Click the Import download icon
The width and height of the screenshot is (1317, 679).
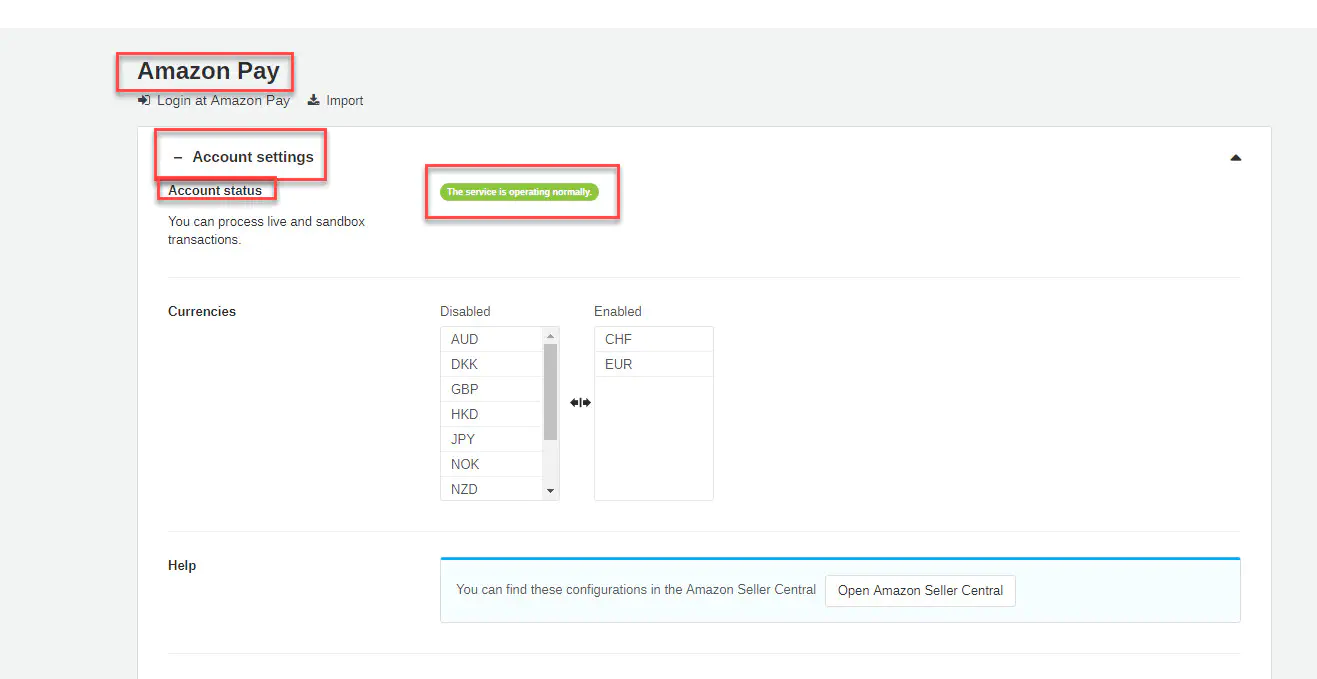tap(313, 101)
